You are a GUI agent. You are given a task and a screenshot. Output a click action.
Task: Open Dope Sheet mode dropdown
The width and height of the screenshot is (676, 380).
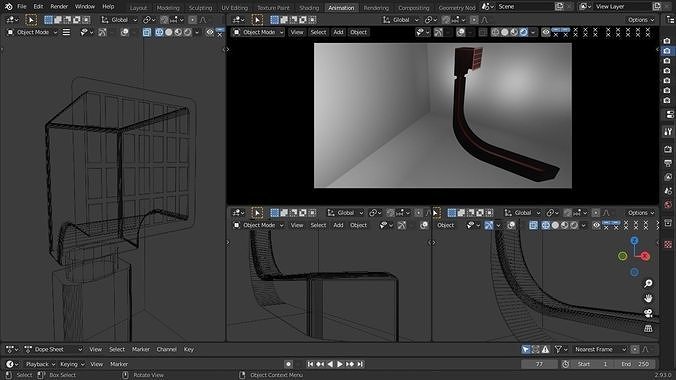coord(53,349)
